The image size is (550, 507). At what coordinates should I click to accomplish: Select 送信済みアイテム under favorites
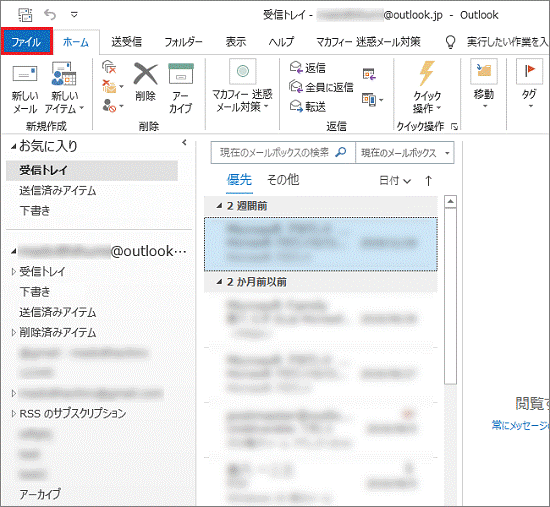tap(58, 191)
